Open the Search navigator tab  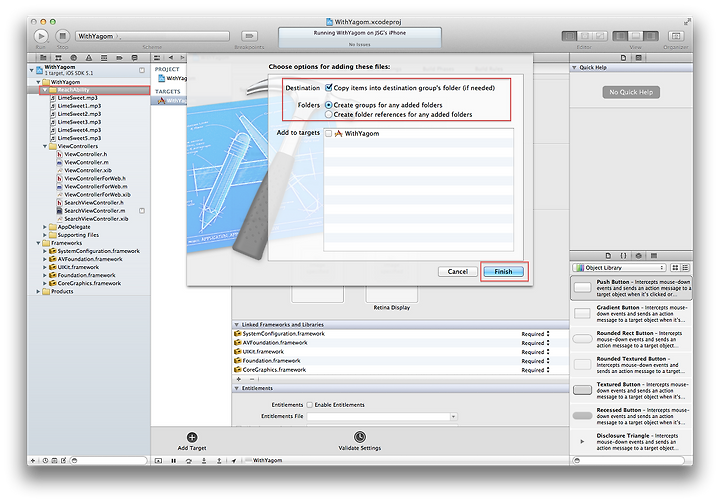coord(73,58)
